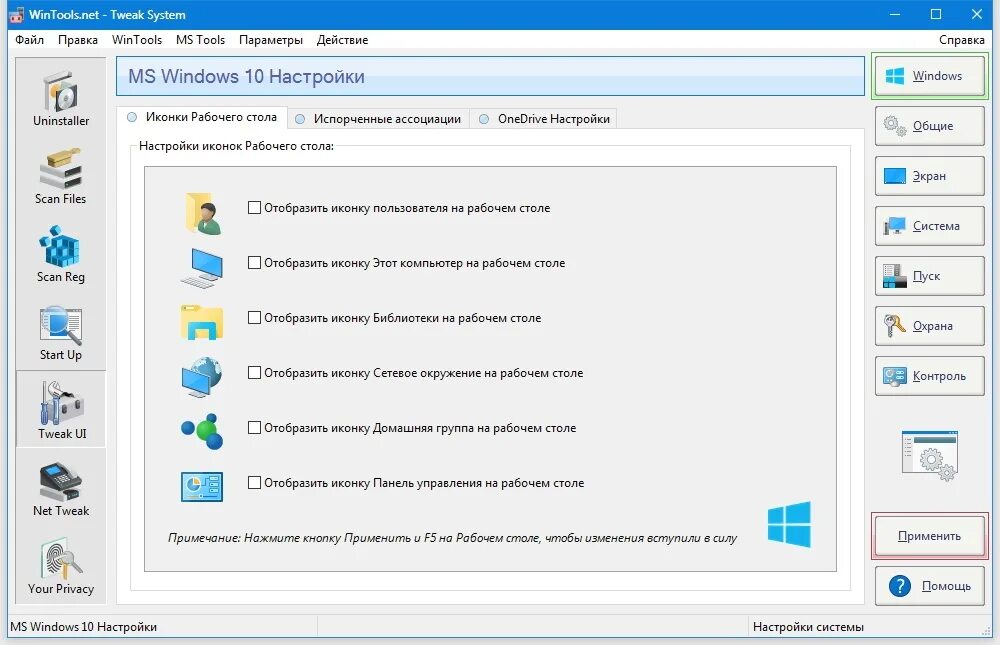Open the Файл menu
The width and height of the screenshot is (1000, 645).
tap(29, 40)
